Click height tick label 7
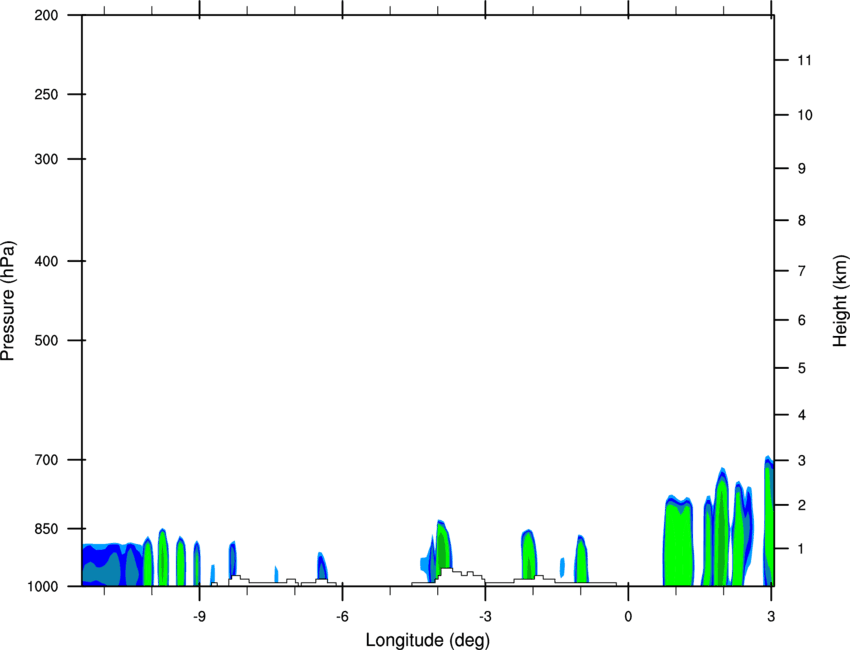Image resolution: width=850 pixels, height=650 pixels. pyautogui.click(x=802, y=271)
